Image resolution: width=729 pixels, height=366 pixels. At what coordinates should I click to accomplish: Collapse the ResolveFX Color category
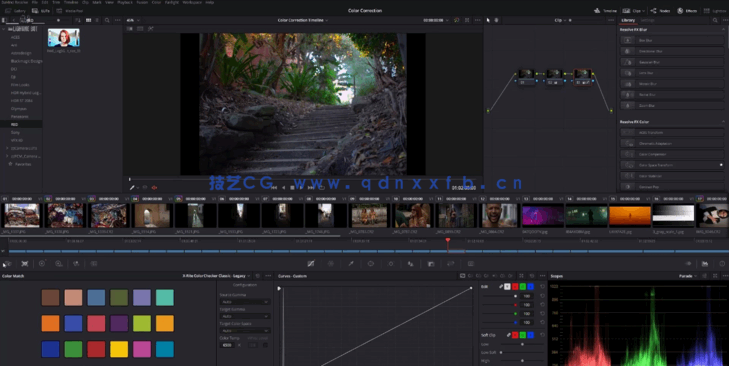pyautogui.click(x=723, y=122)
